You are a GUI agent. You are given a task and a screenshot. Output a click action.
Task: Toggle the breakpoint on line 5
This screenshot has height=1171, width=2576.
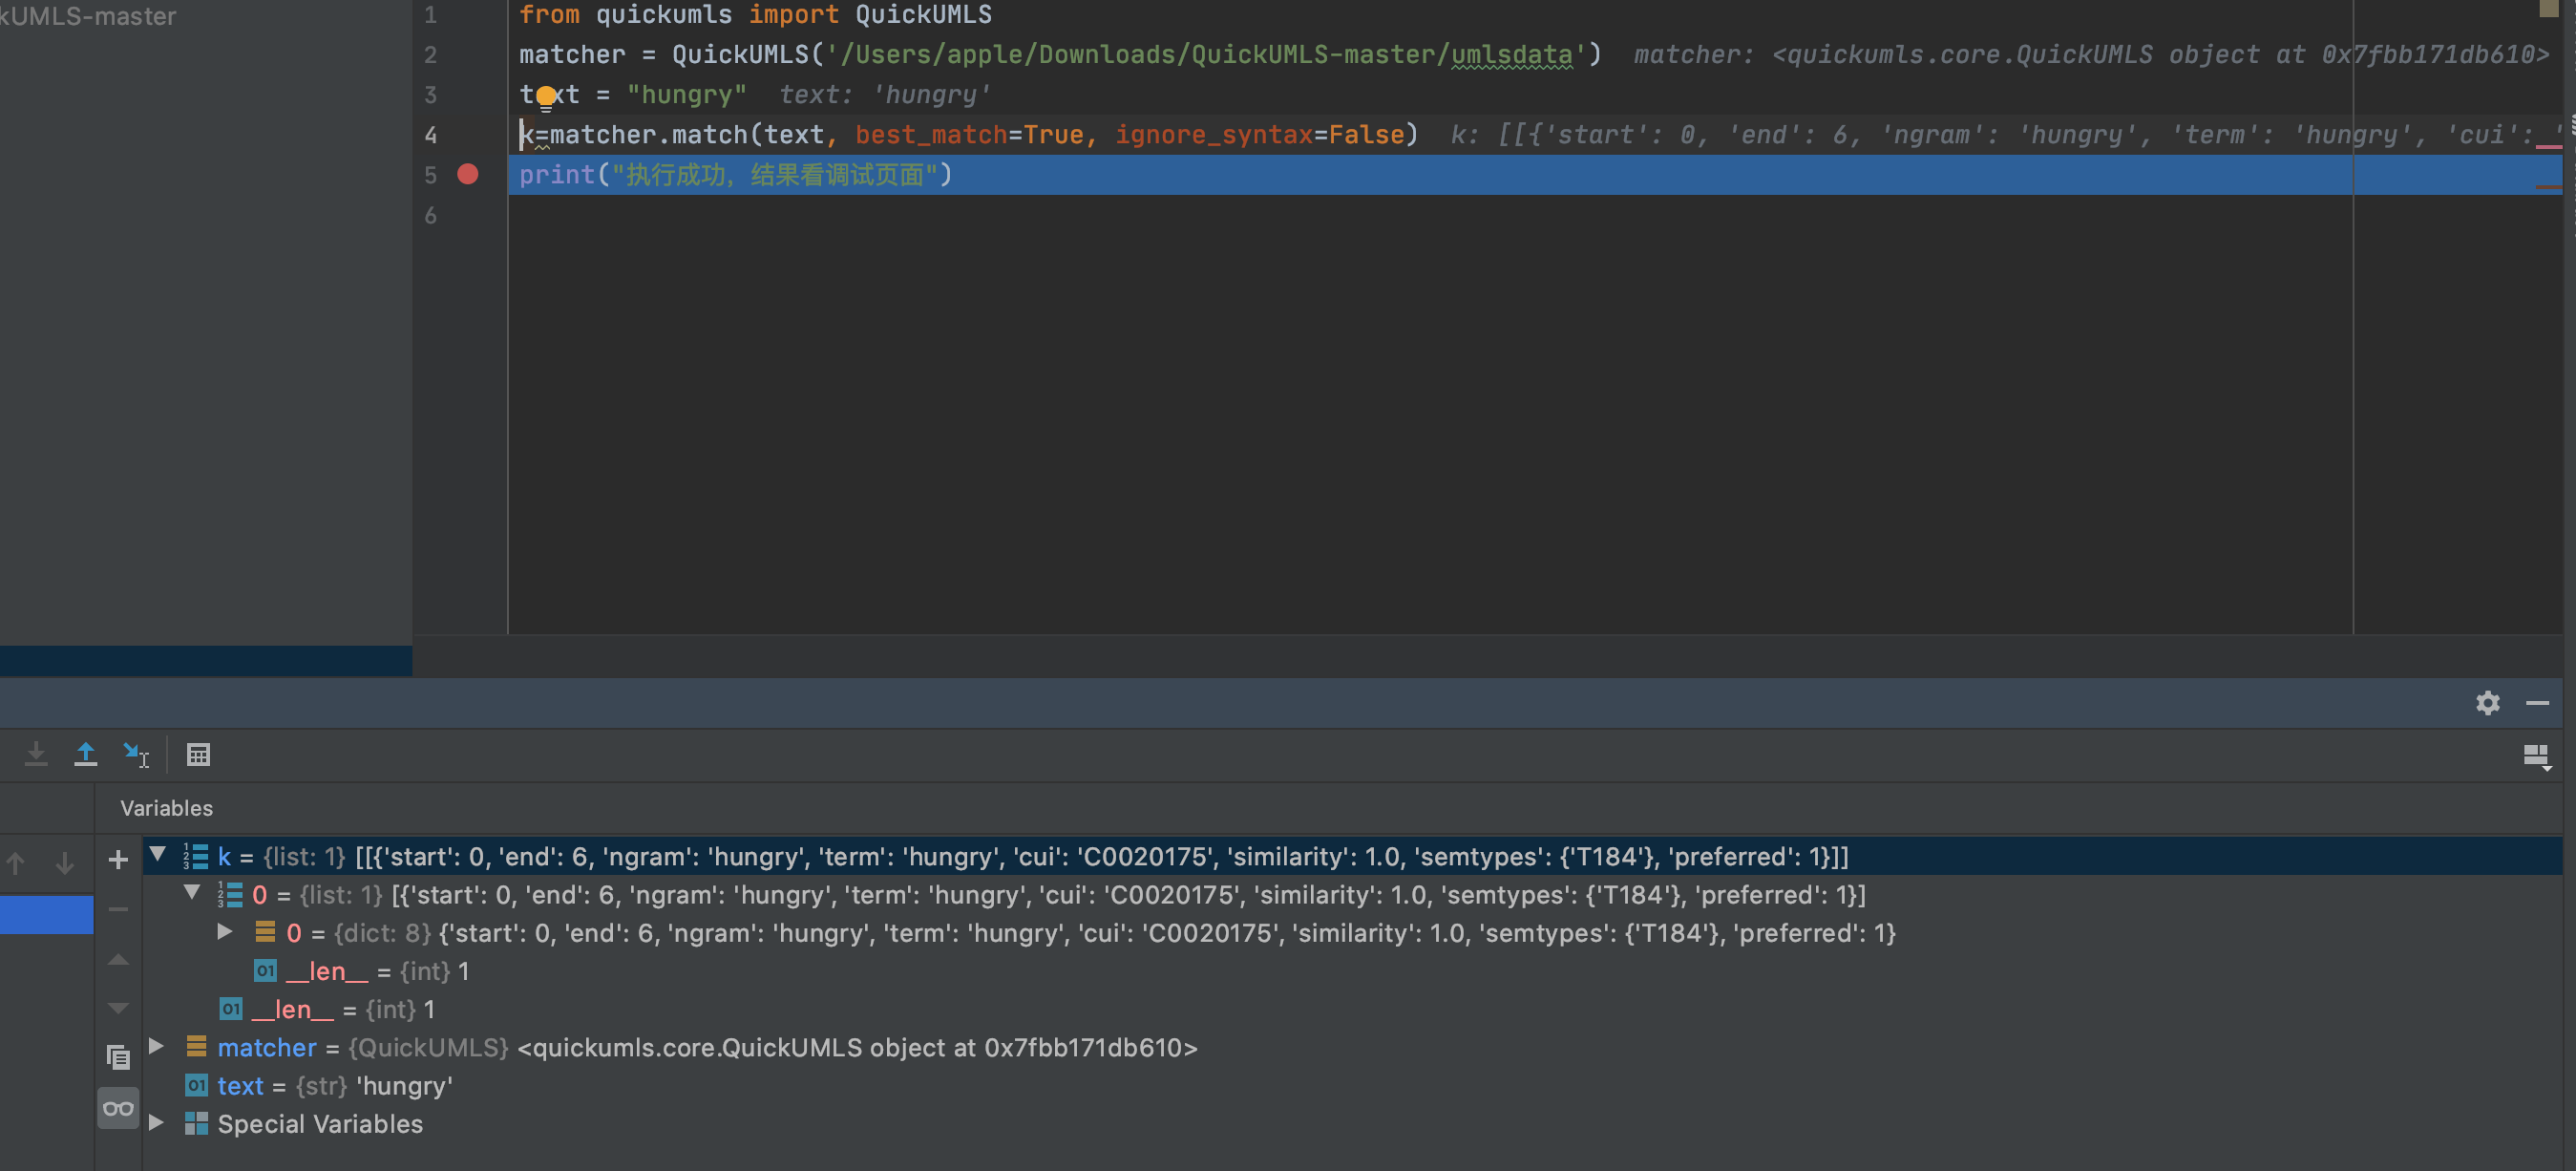[x=467, y=174]
